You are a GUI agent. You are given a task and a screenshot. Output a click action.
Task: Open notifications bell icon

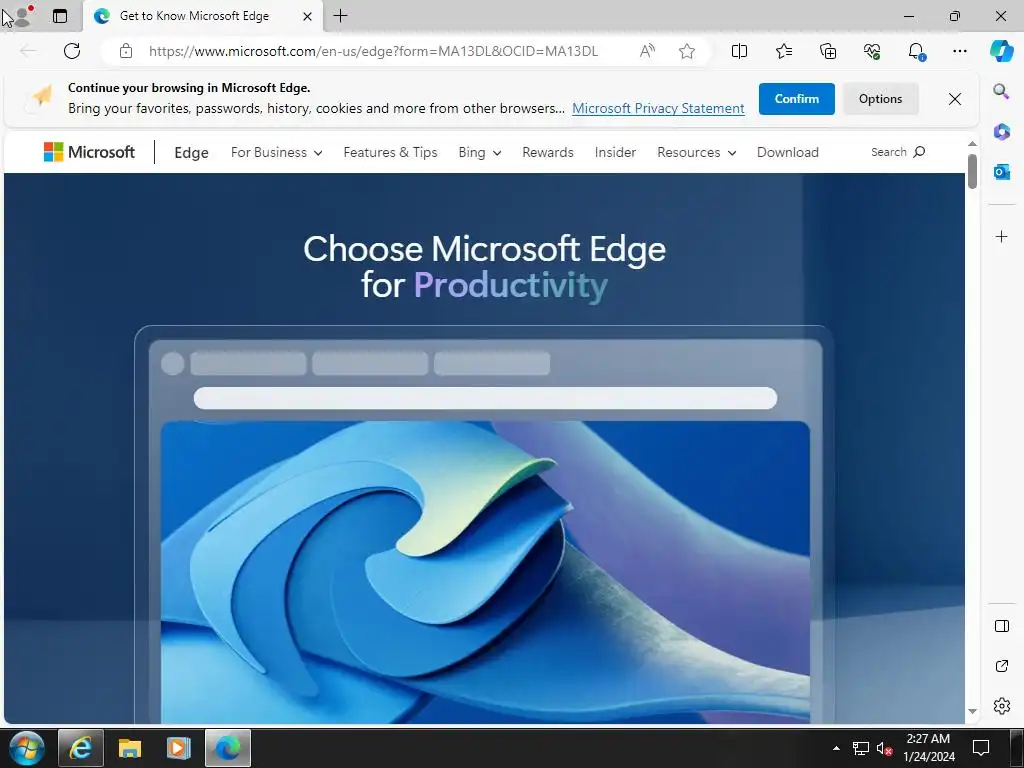pyautogui.click(x=916, y=51)
